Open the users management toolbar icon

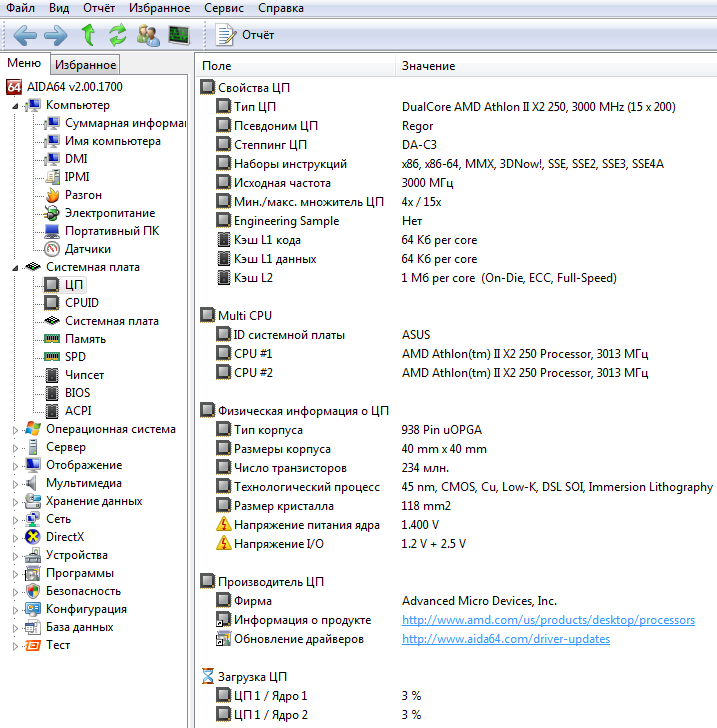[x=148, y=35]
